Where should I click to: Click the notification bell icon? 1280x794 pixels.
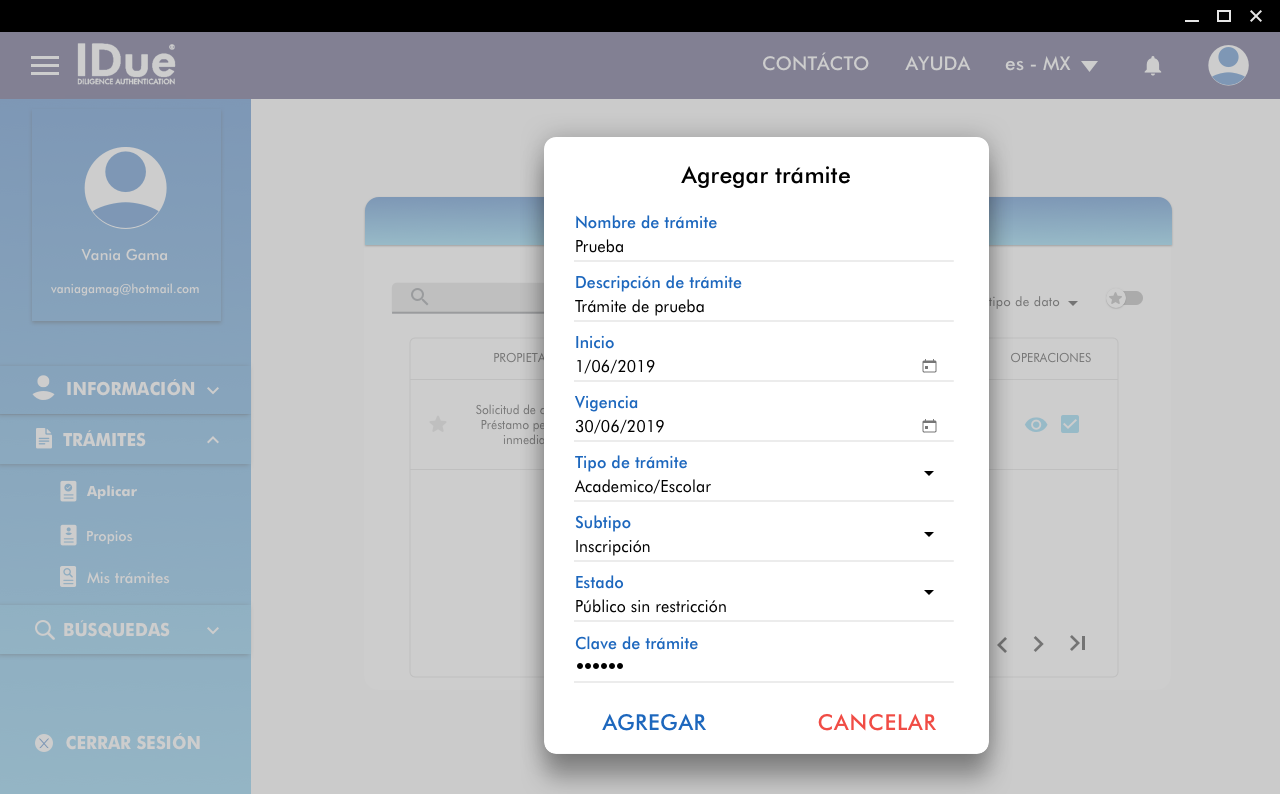pos(1152,66)
